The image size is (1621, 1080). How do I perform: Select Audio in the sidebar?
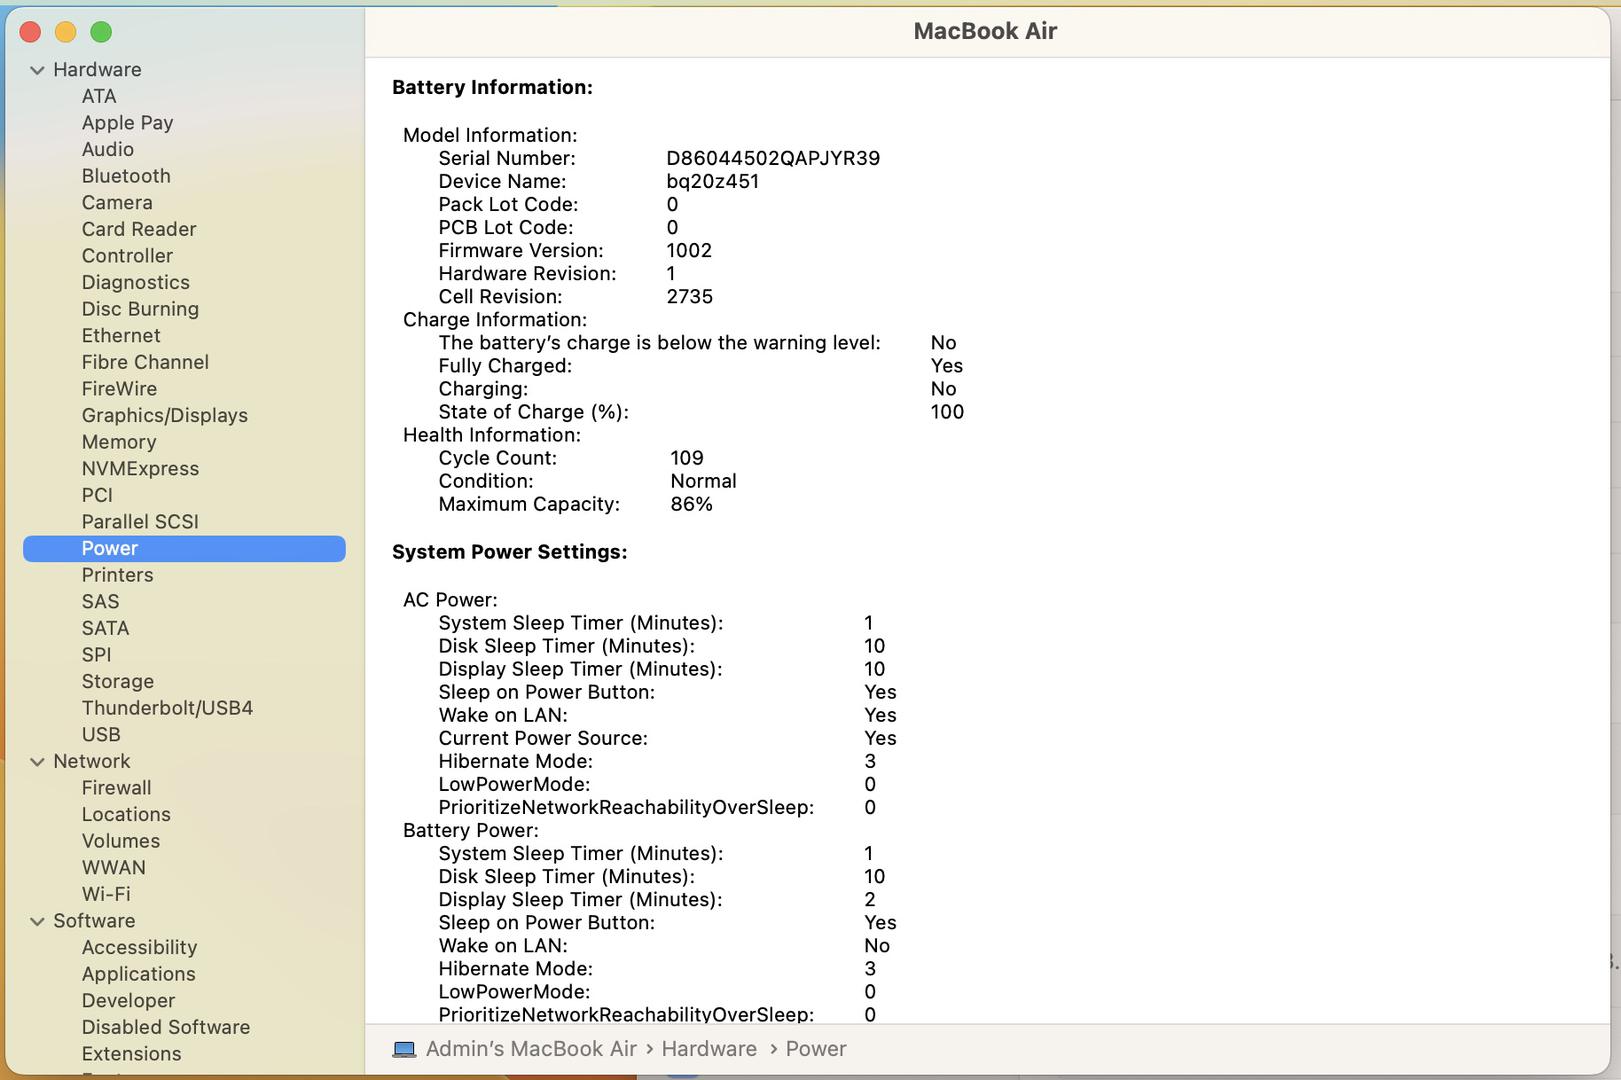107,149
